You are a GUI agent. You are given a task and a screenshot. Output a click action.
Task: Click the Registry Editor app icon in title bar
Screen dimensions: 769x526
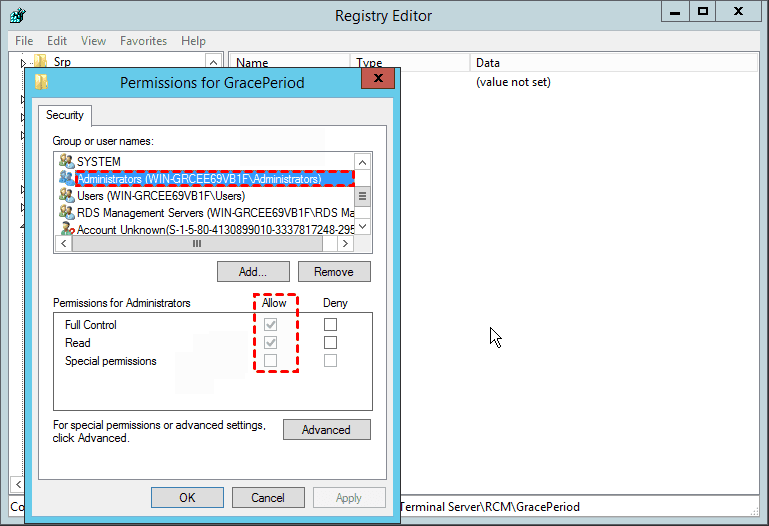tap(18, 15)
